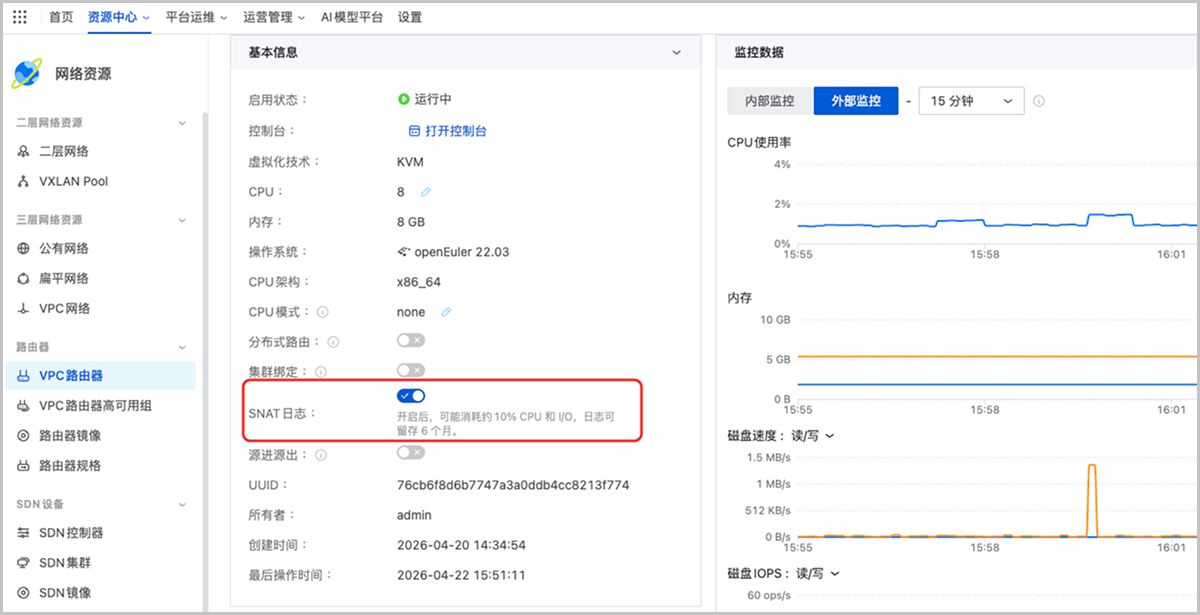Screen dimensions: 1200x615
Task: Click info icon next to 分布式路由
Action: 333,342
